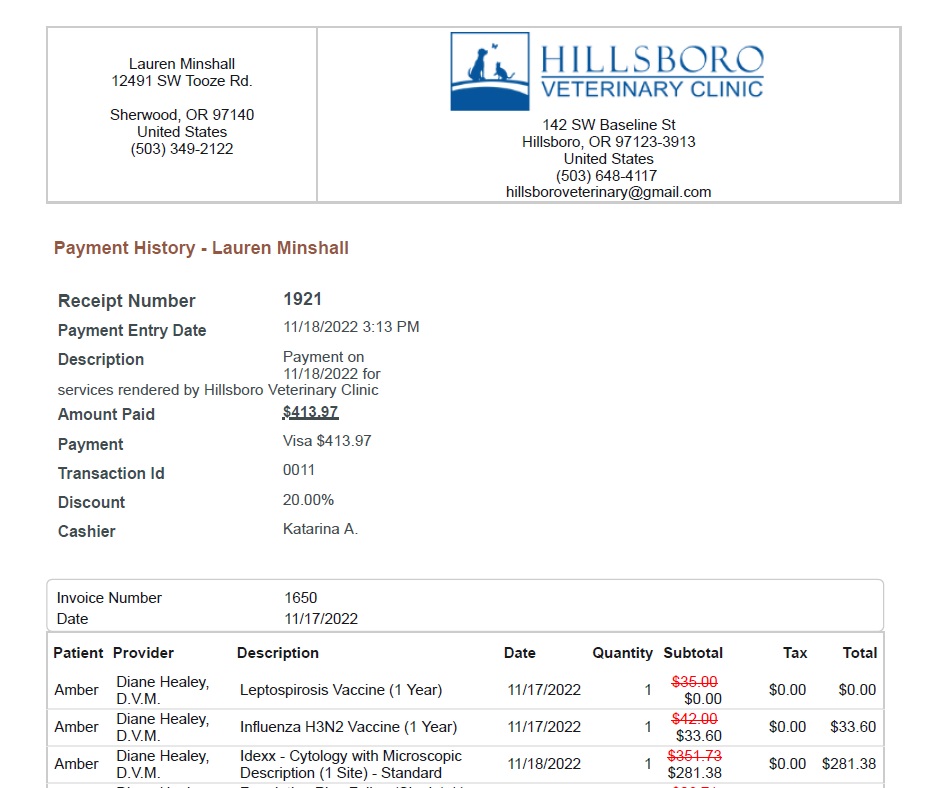Click the struck-through $35.00 price
This screenshot has height=788, width=930.
coord(695,682)
